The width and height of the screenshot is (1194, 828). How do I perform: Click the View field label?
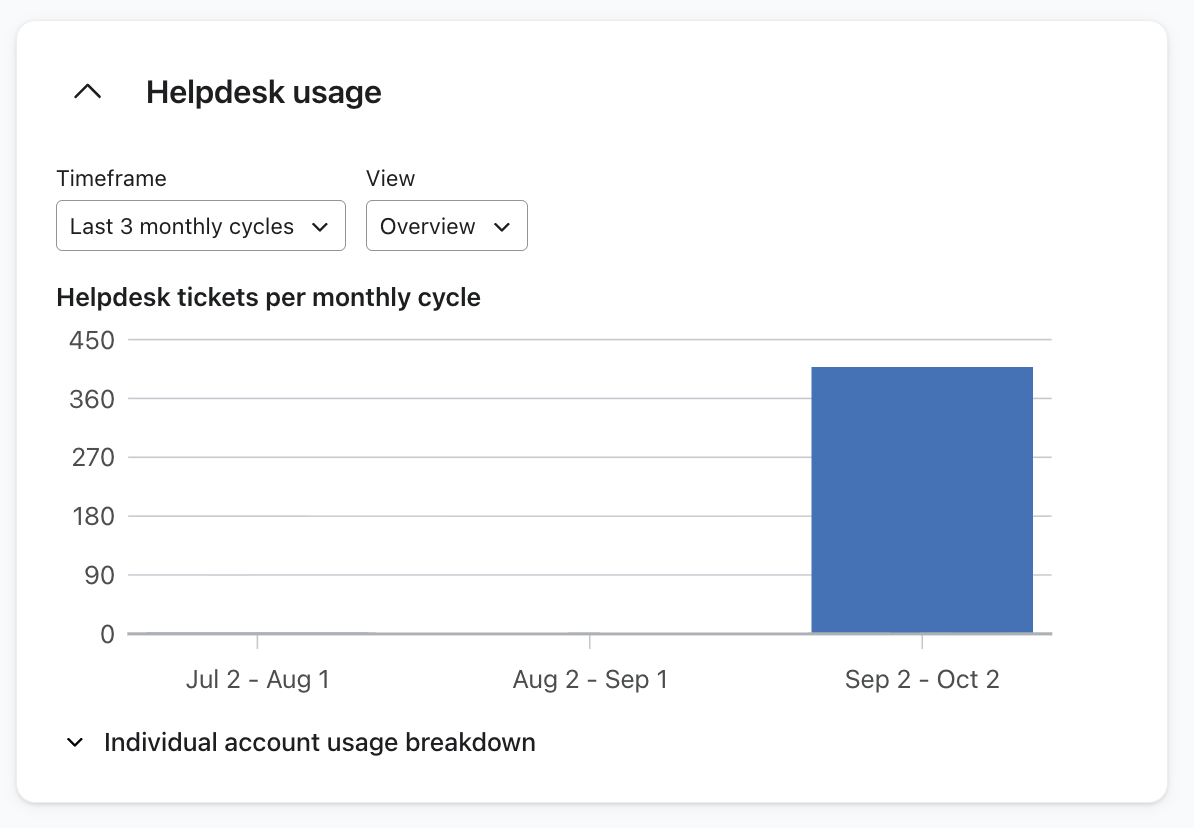point(390,178)
